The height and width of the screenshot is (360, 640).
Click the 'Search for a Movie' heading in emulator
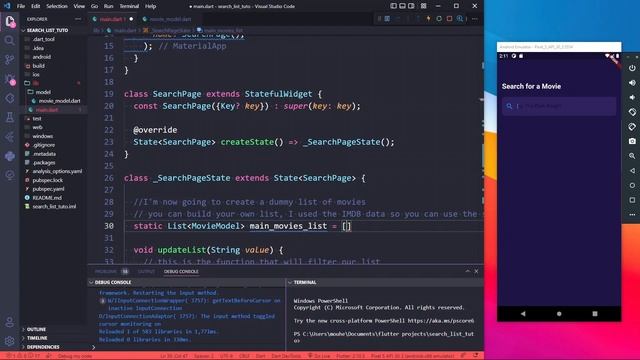pyautogui.click(x=531, y=86)
